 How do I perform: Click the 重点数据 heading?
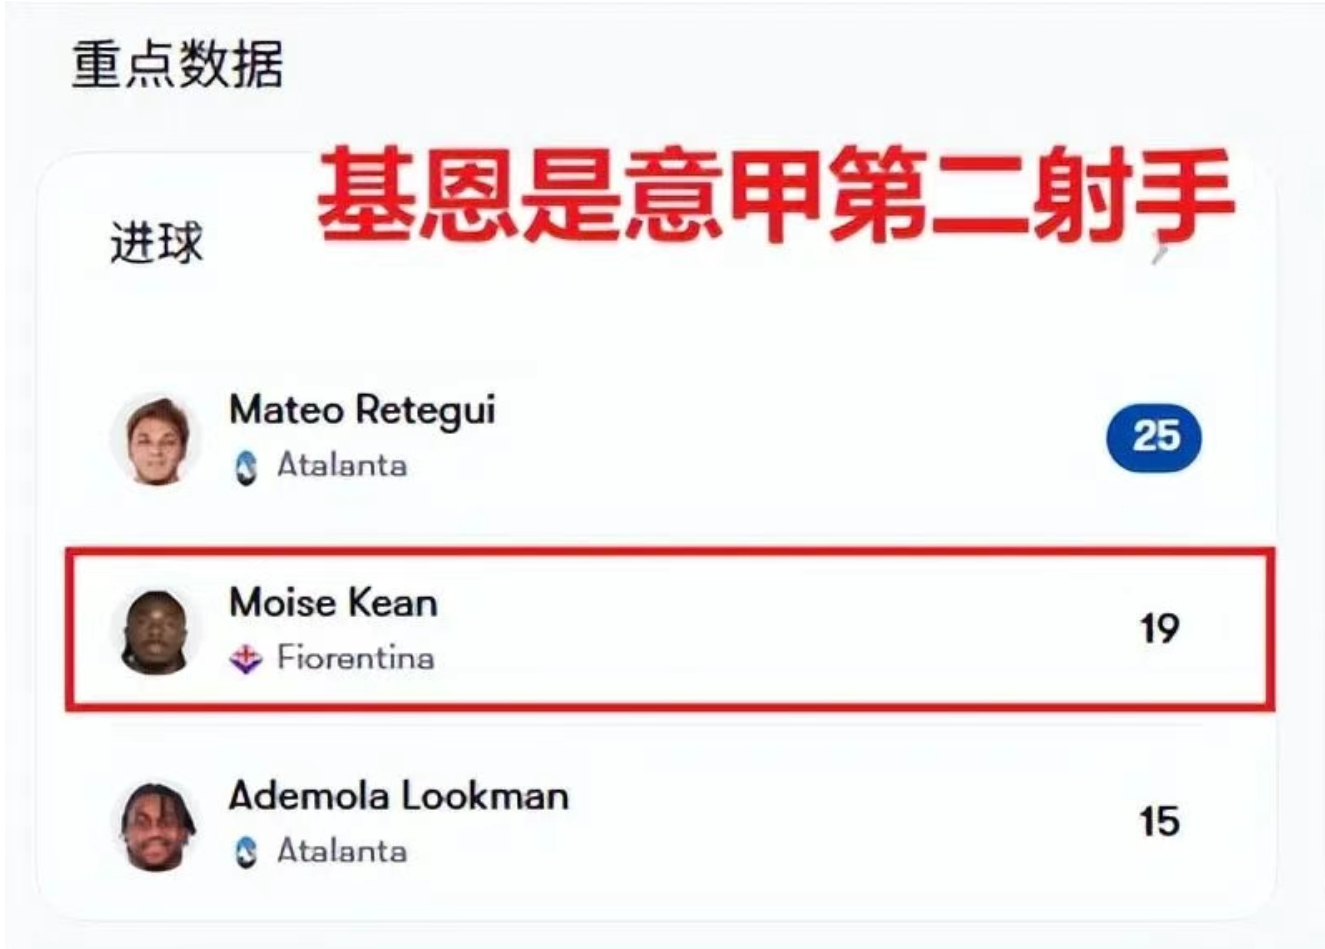[177, 66]
